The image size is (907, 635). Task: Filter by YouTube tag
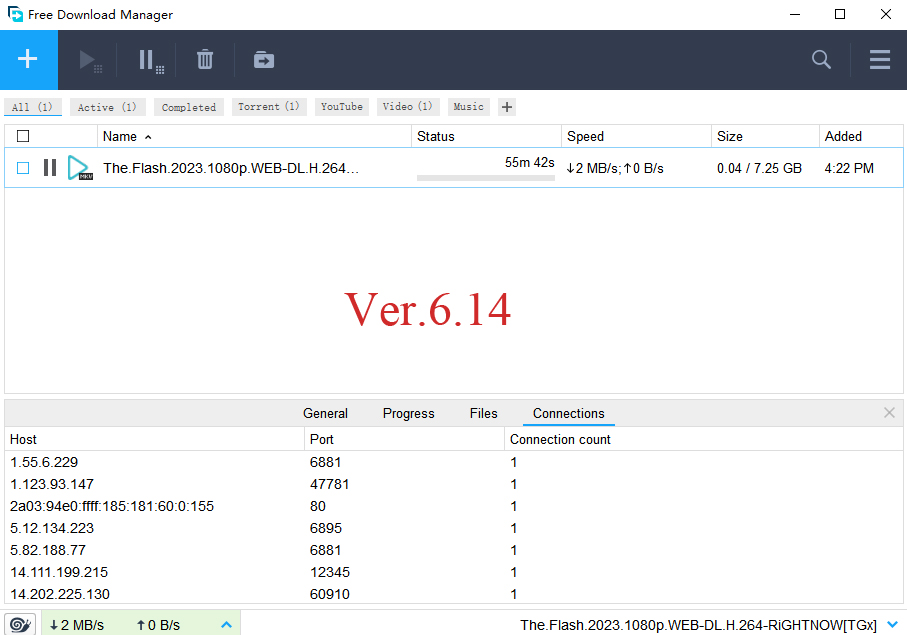coord(342,107)
